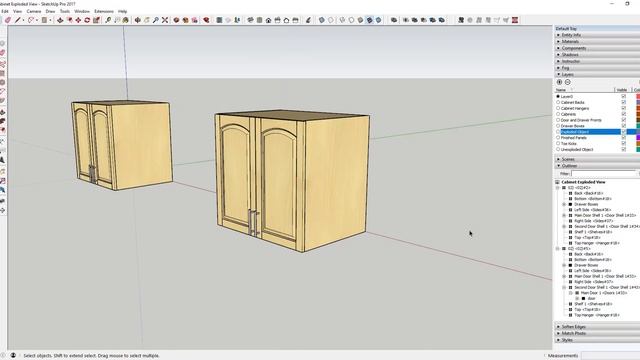Select the Orbit tool

[x=138, y=20]
